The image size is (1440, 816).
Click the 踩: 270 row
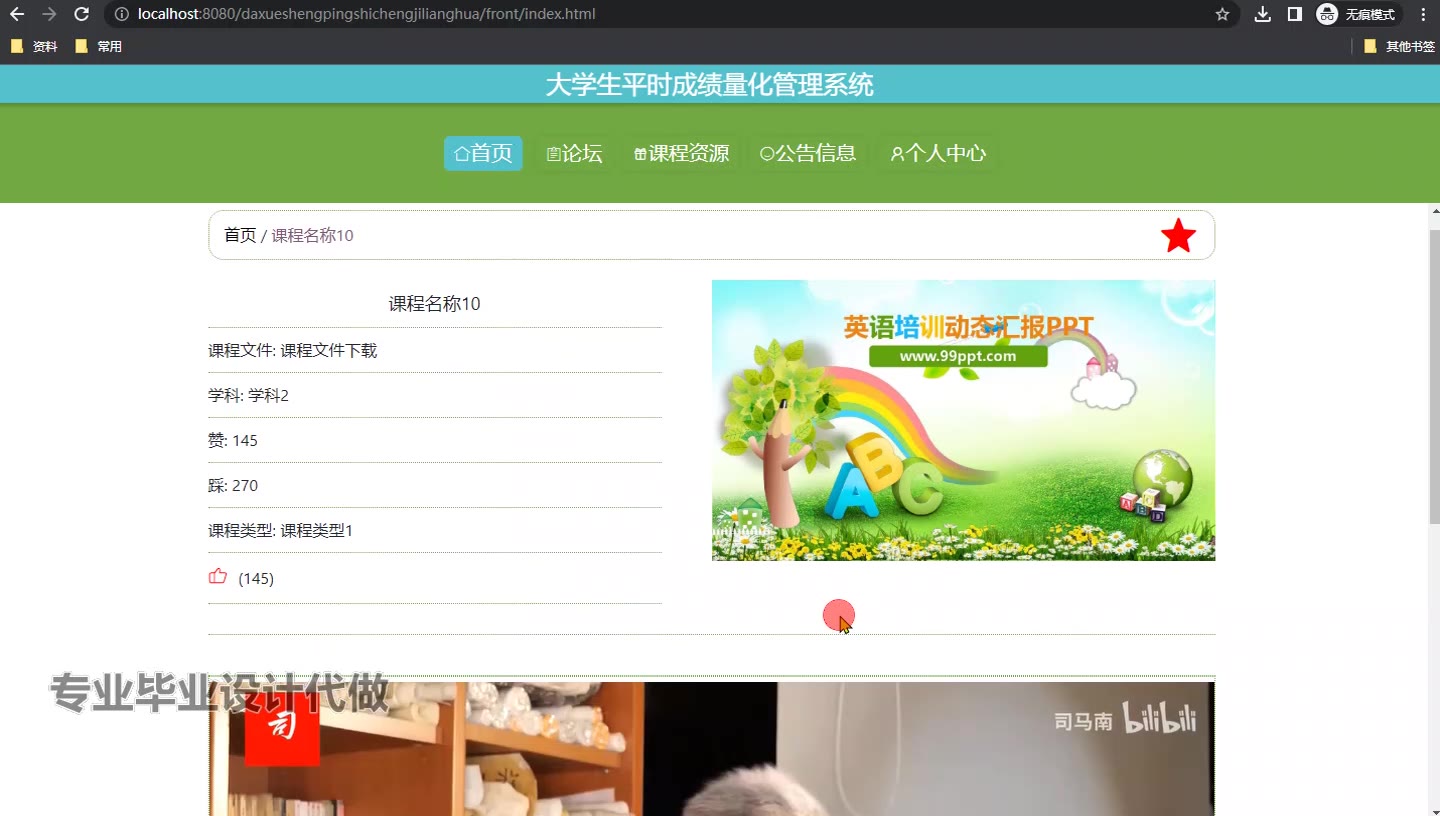pos(435,486)
